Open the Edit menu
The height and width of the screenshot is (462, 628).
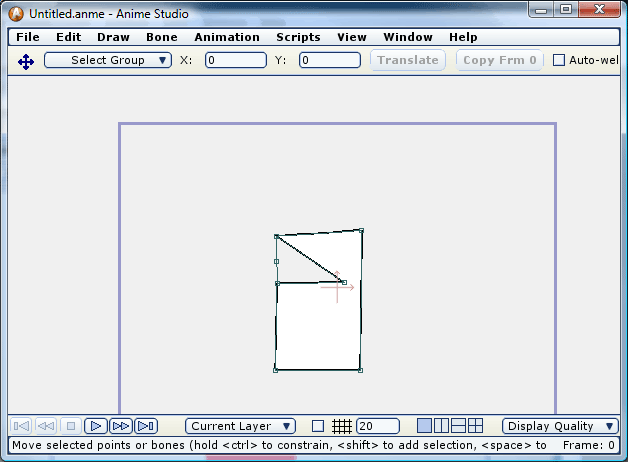click(x=68, y=37)
